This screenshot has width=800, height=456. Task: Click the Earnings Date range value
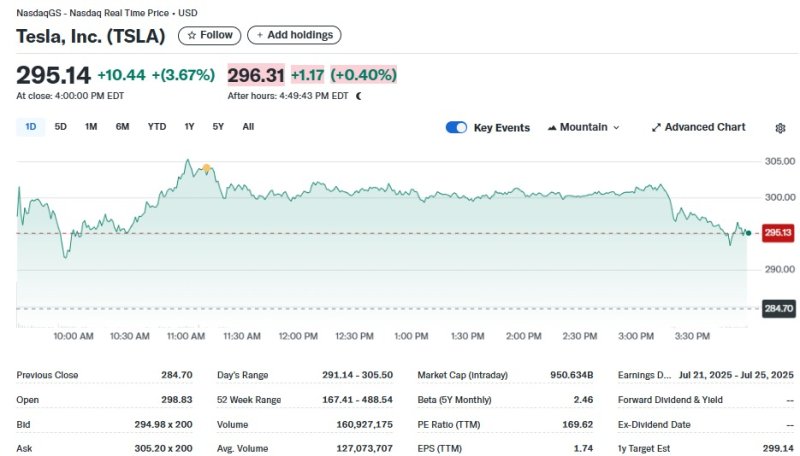tap(736, 375)
